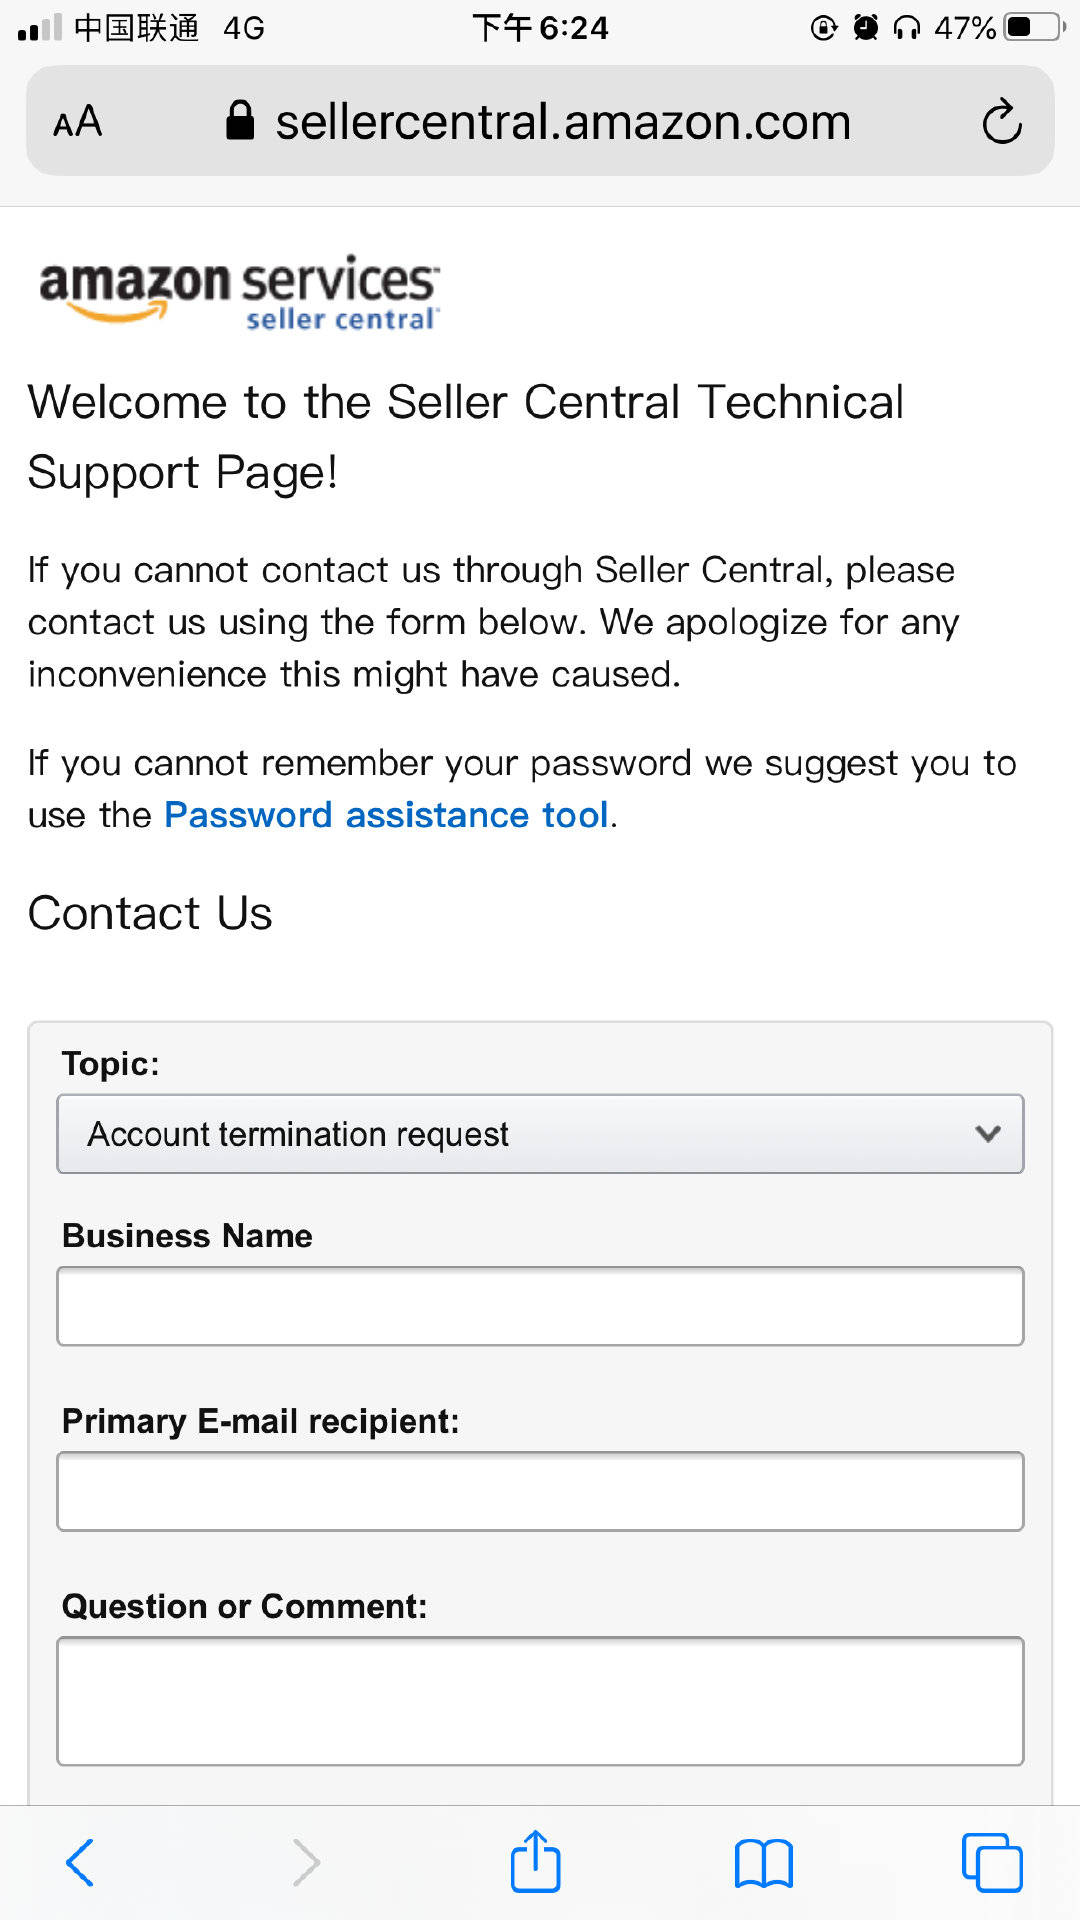Image resolution: width=1080 pixels, height=1920 pixels.
Task: Open the Password assistance tool link
Action: click(x=386, y=815)
